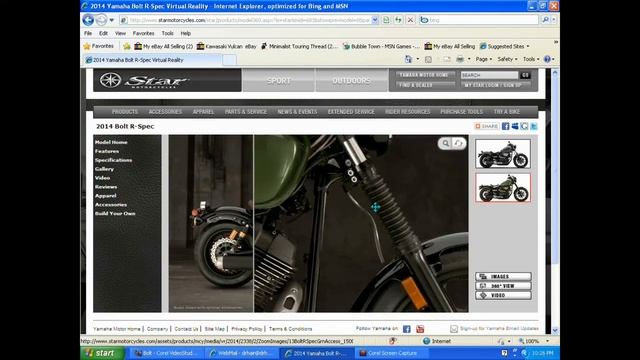This screenshot has height=360, width=640.
Task: Click the Compatibility View icon
Action: click(386, 20)
